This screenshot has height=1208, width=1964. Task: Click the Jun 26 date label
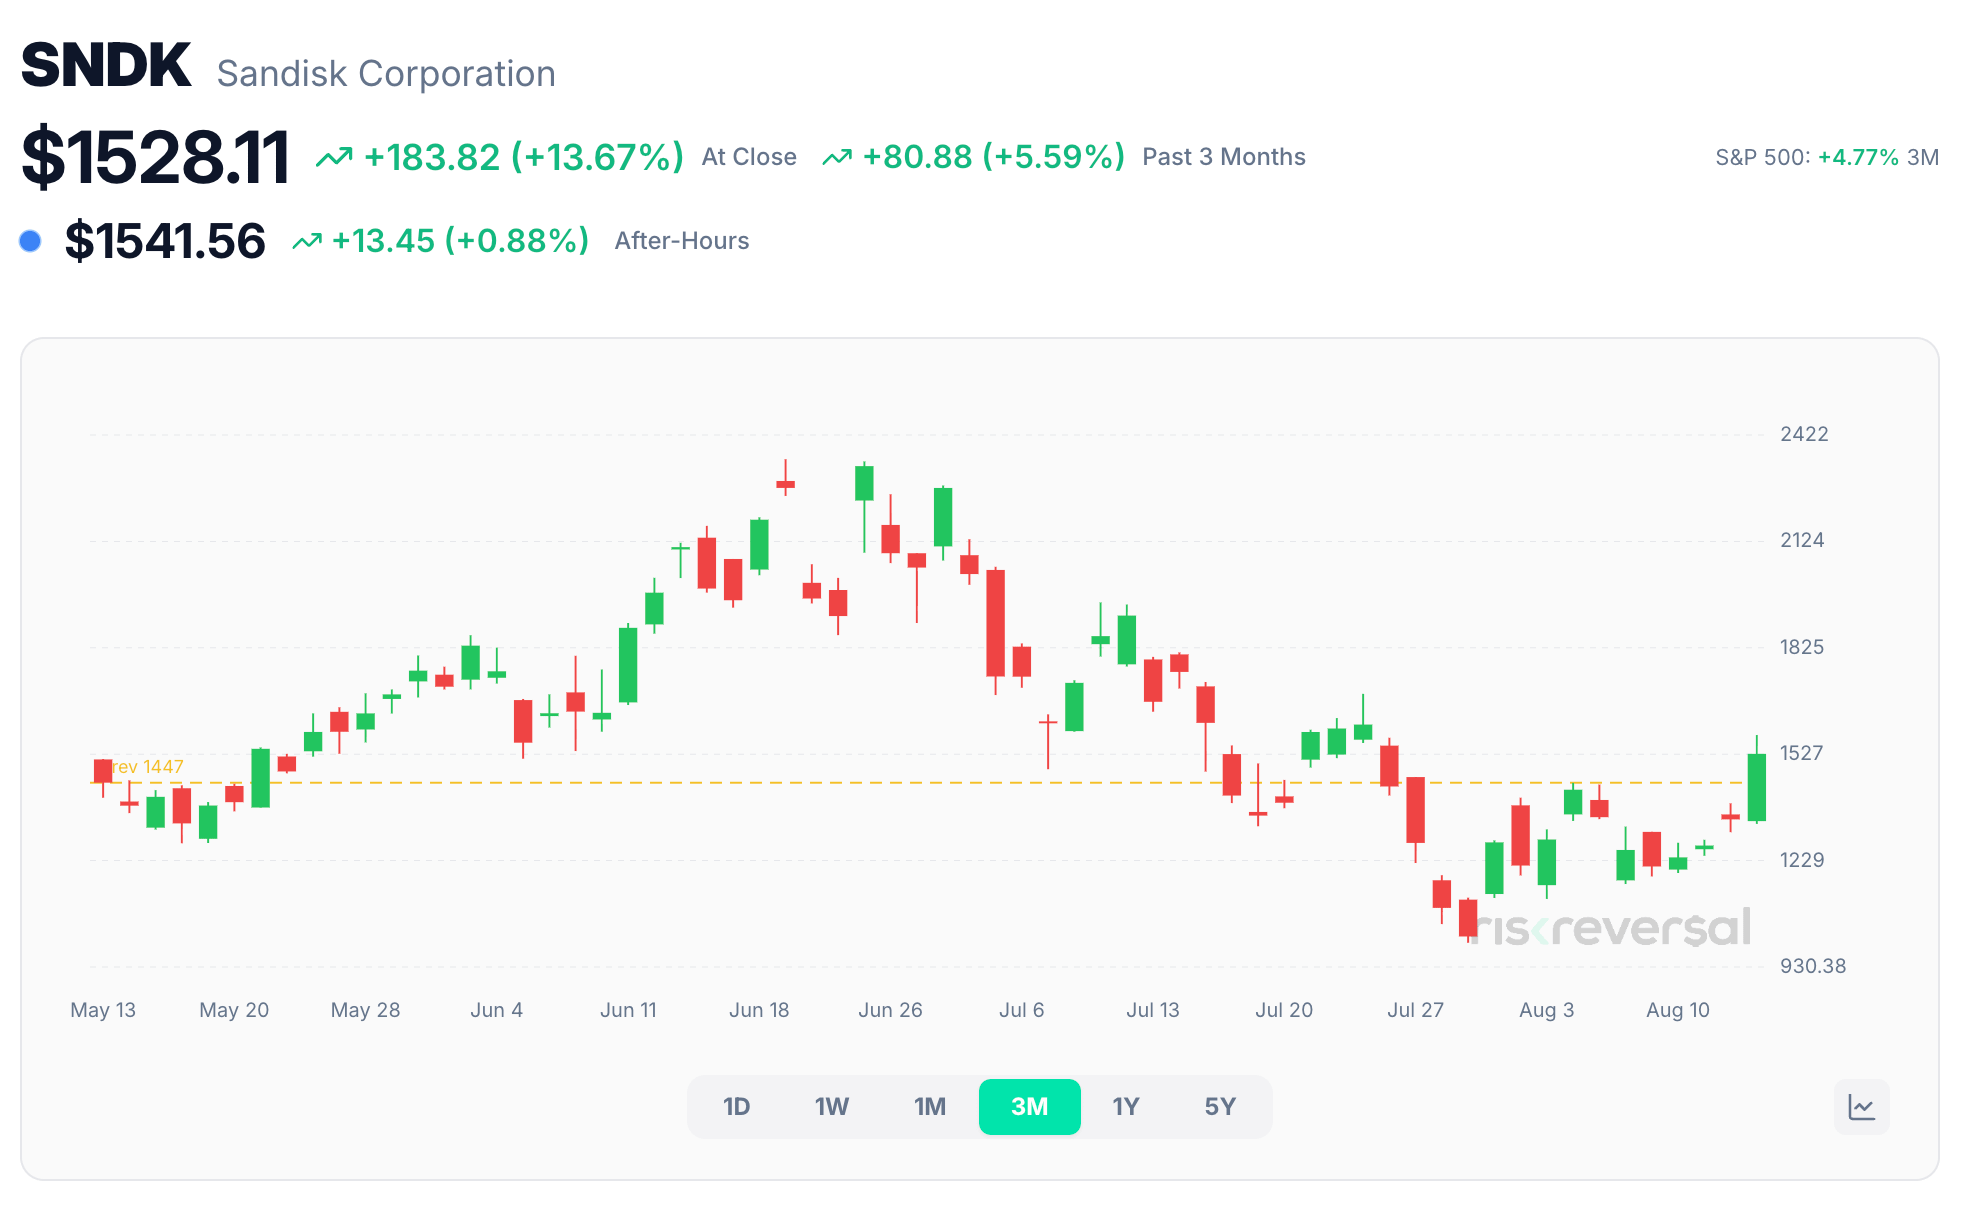click(x=890, y=1010)
